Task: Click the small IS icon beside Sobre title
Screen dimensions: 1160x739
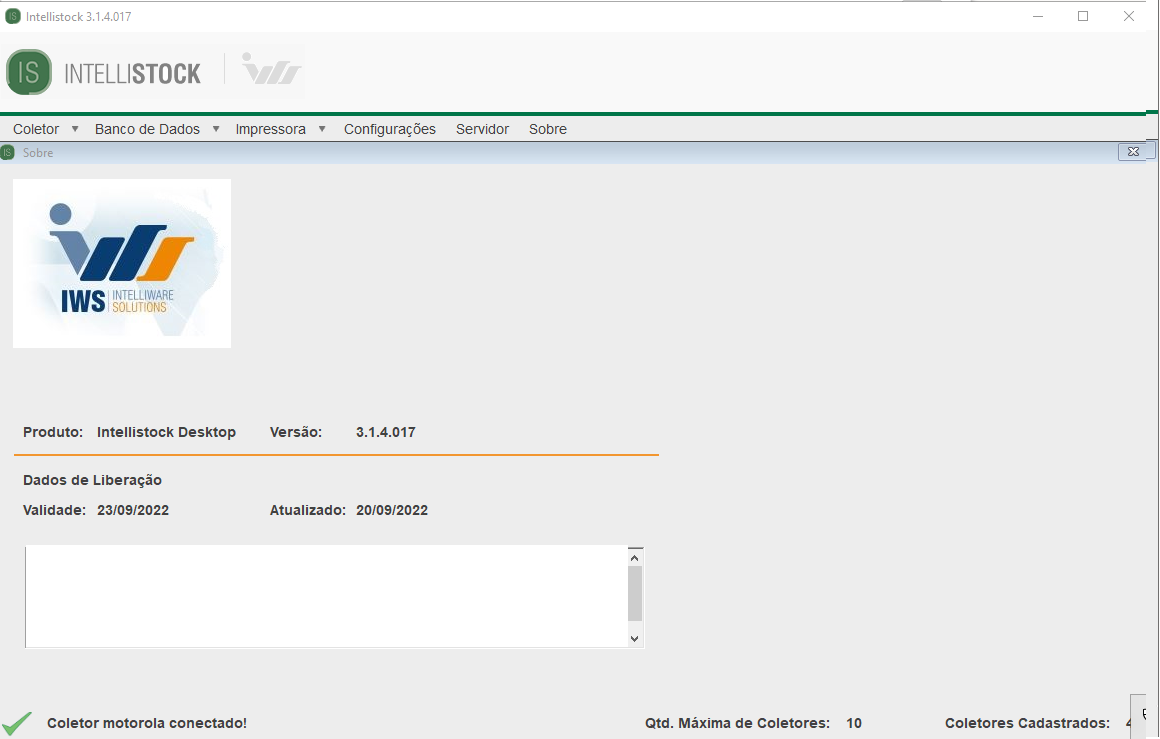Action: (x=7, y=152)
